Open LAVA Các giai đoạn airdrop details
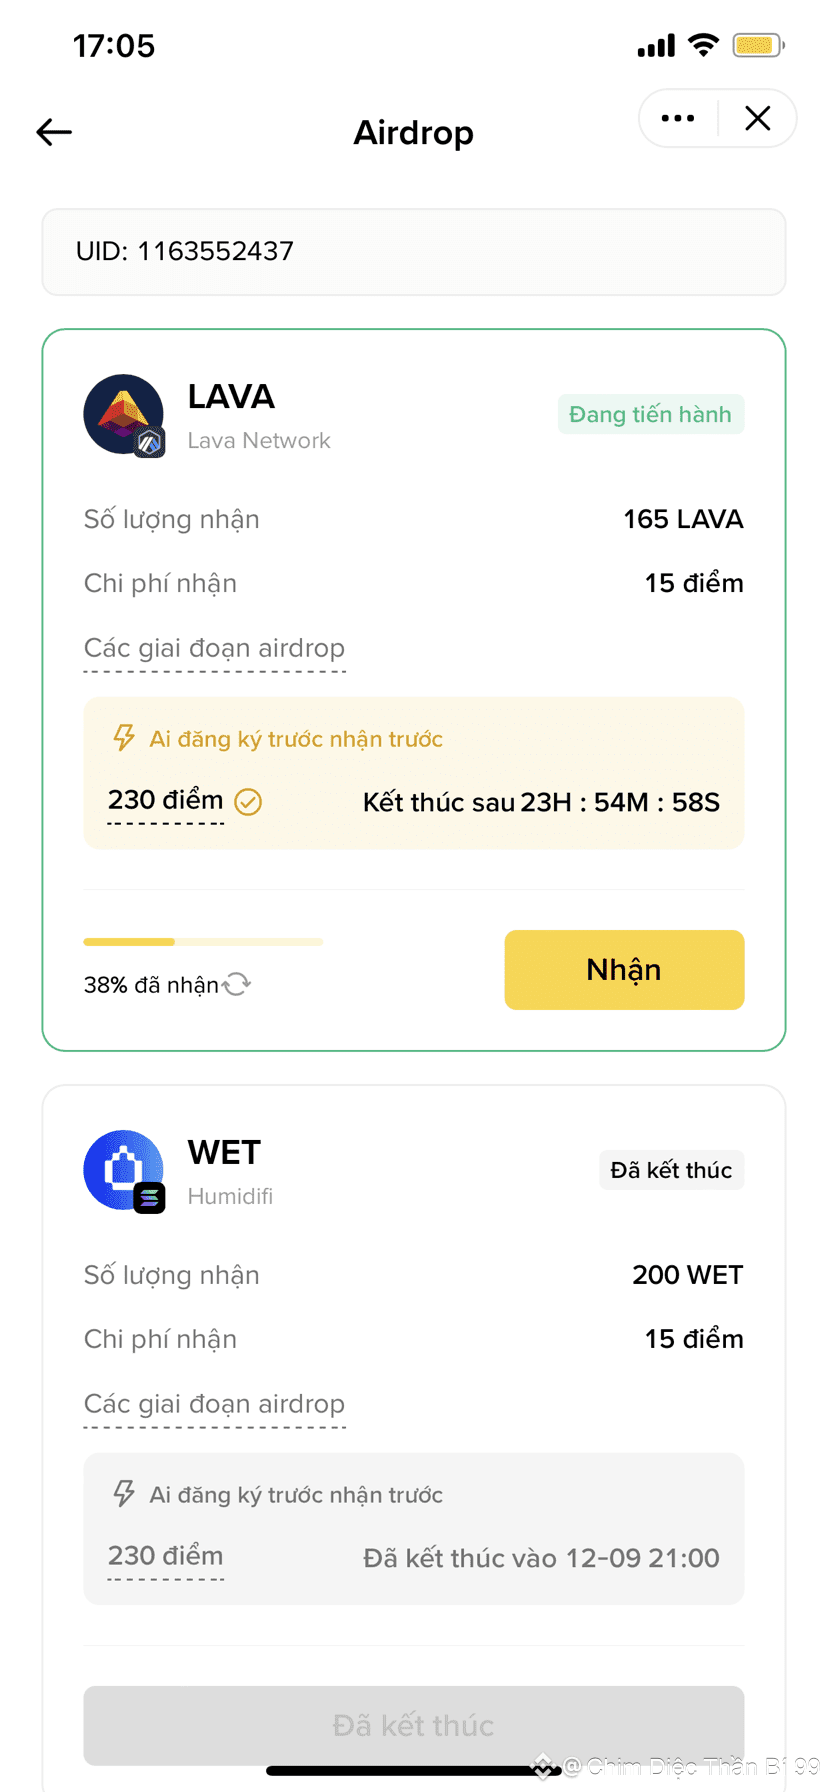The image size is (828, 1792). (214, 648)
